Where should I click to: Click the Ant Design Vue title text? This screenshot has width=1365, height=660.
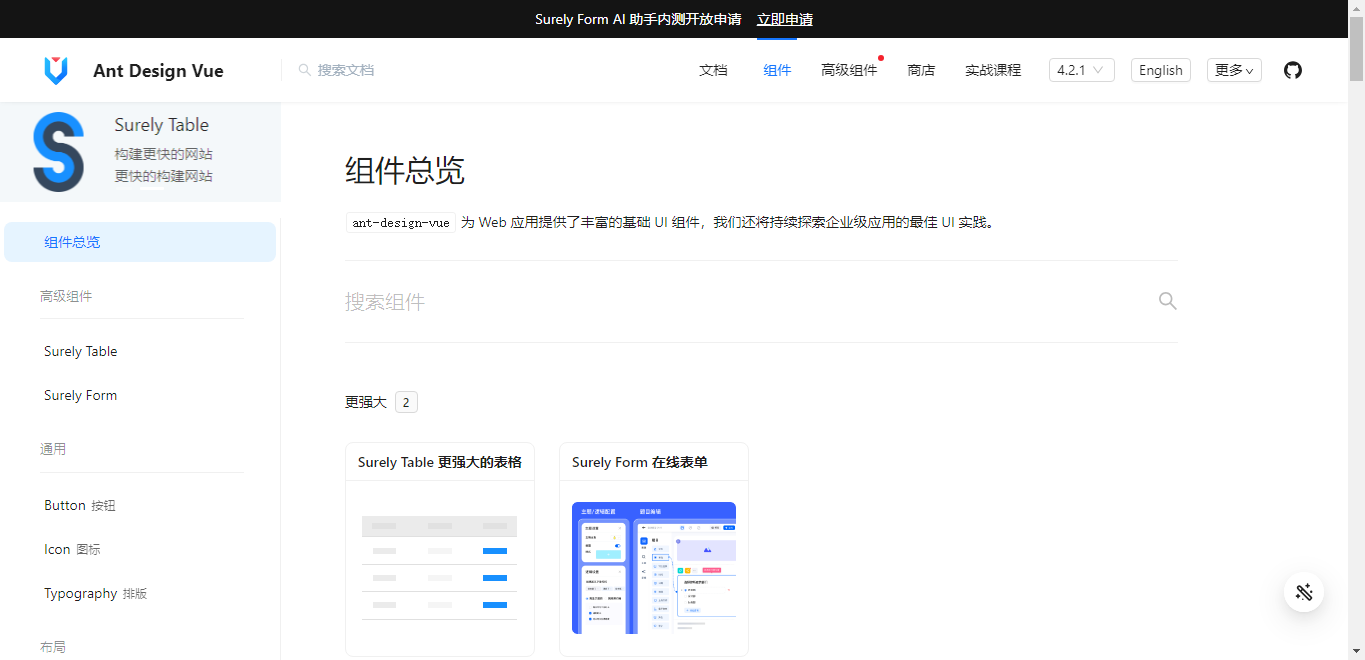pyautogui.click(x=158, y=70)
